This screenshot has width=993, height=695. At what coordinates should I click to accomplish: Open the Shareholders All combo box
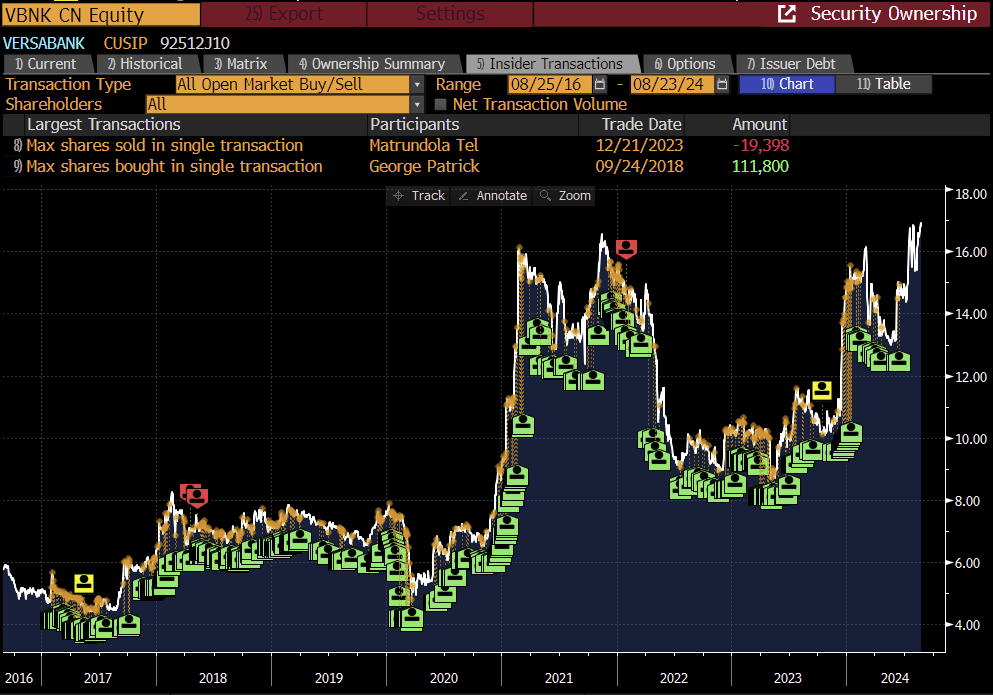(x=277, y=105)
